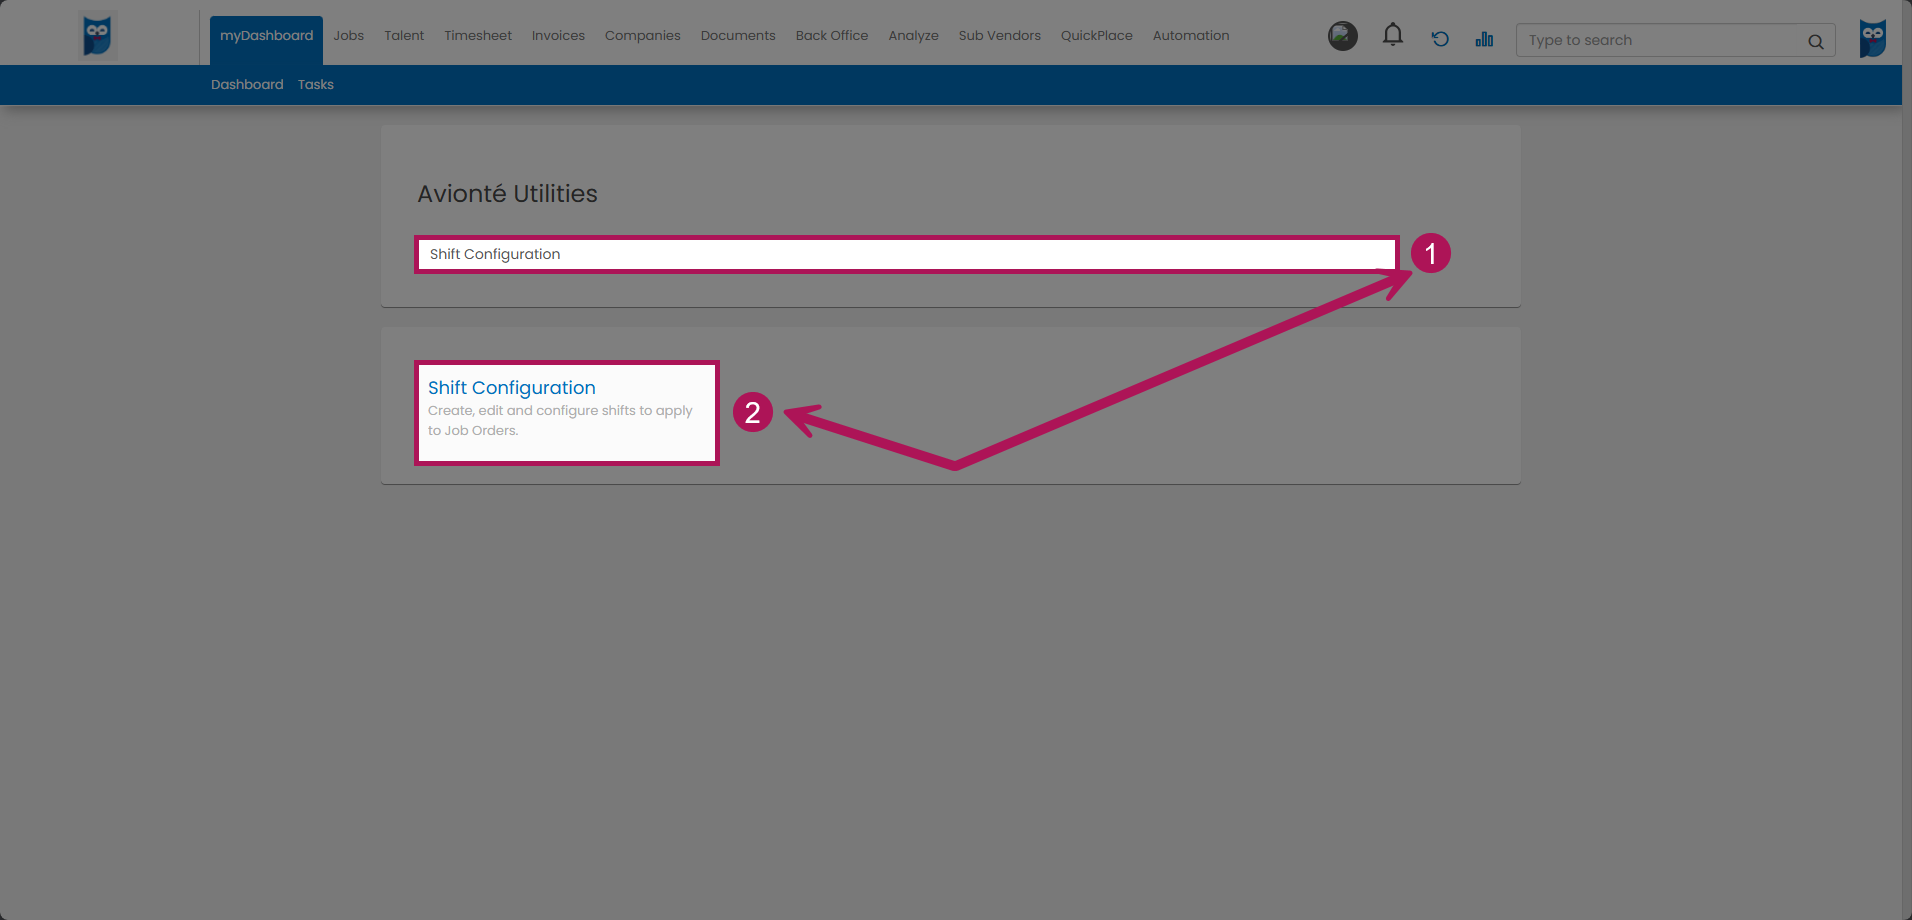The image size is (1912, 920).
Task: Open the Shift Configuration utility link
Action: coord(511,388)
